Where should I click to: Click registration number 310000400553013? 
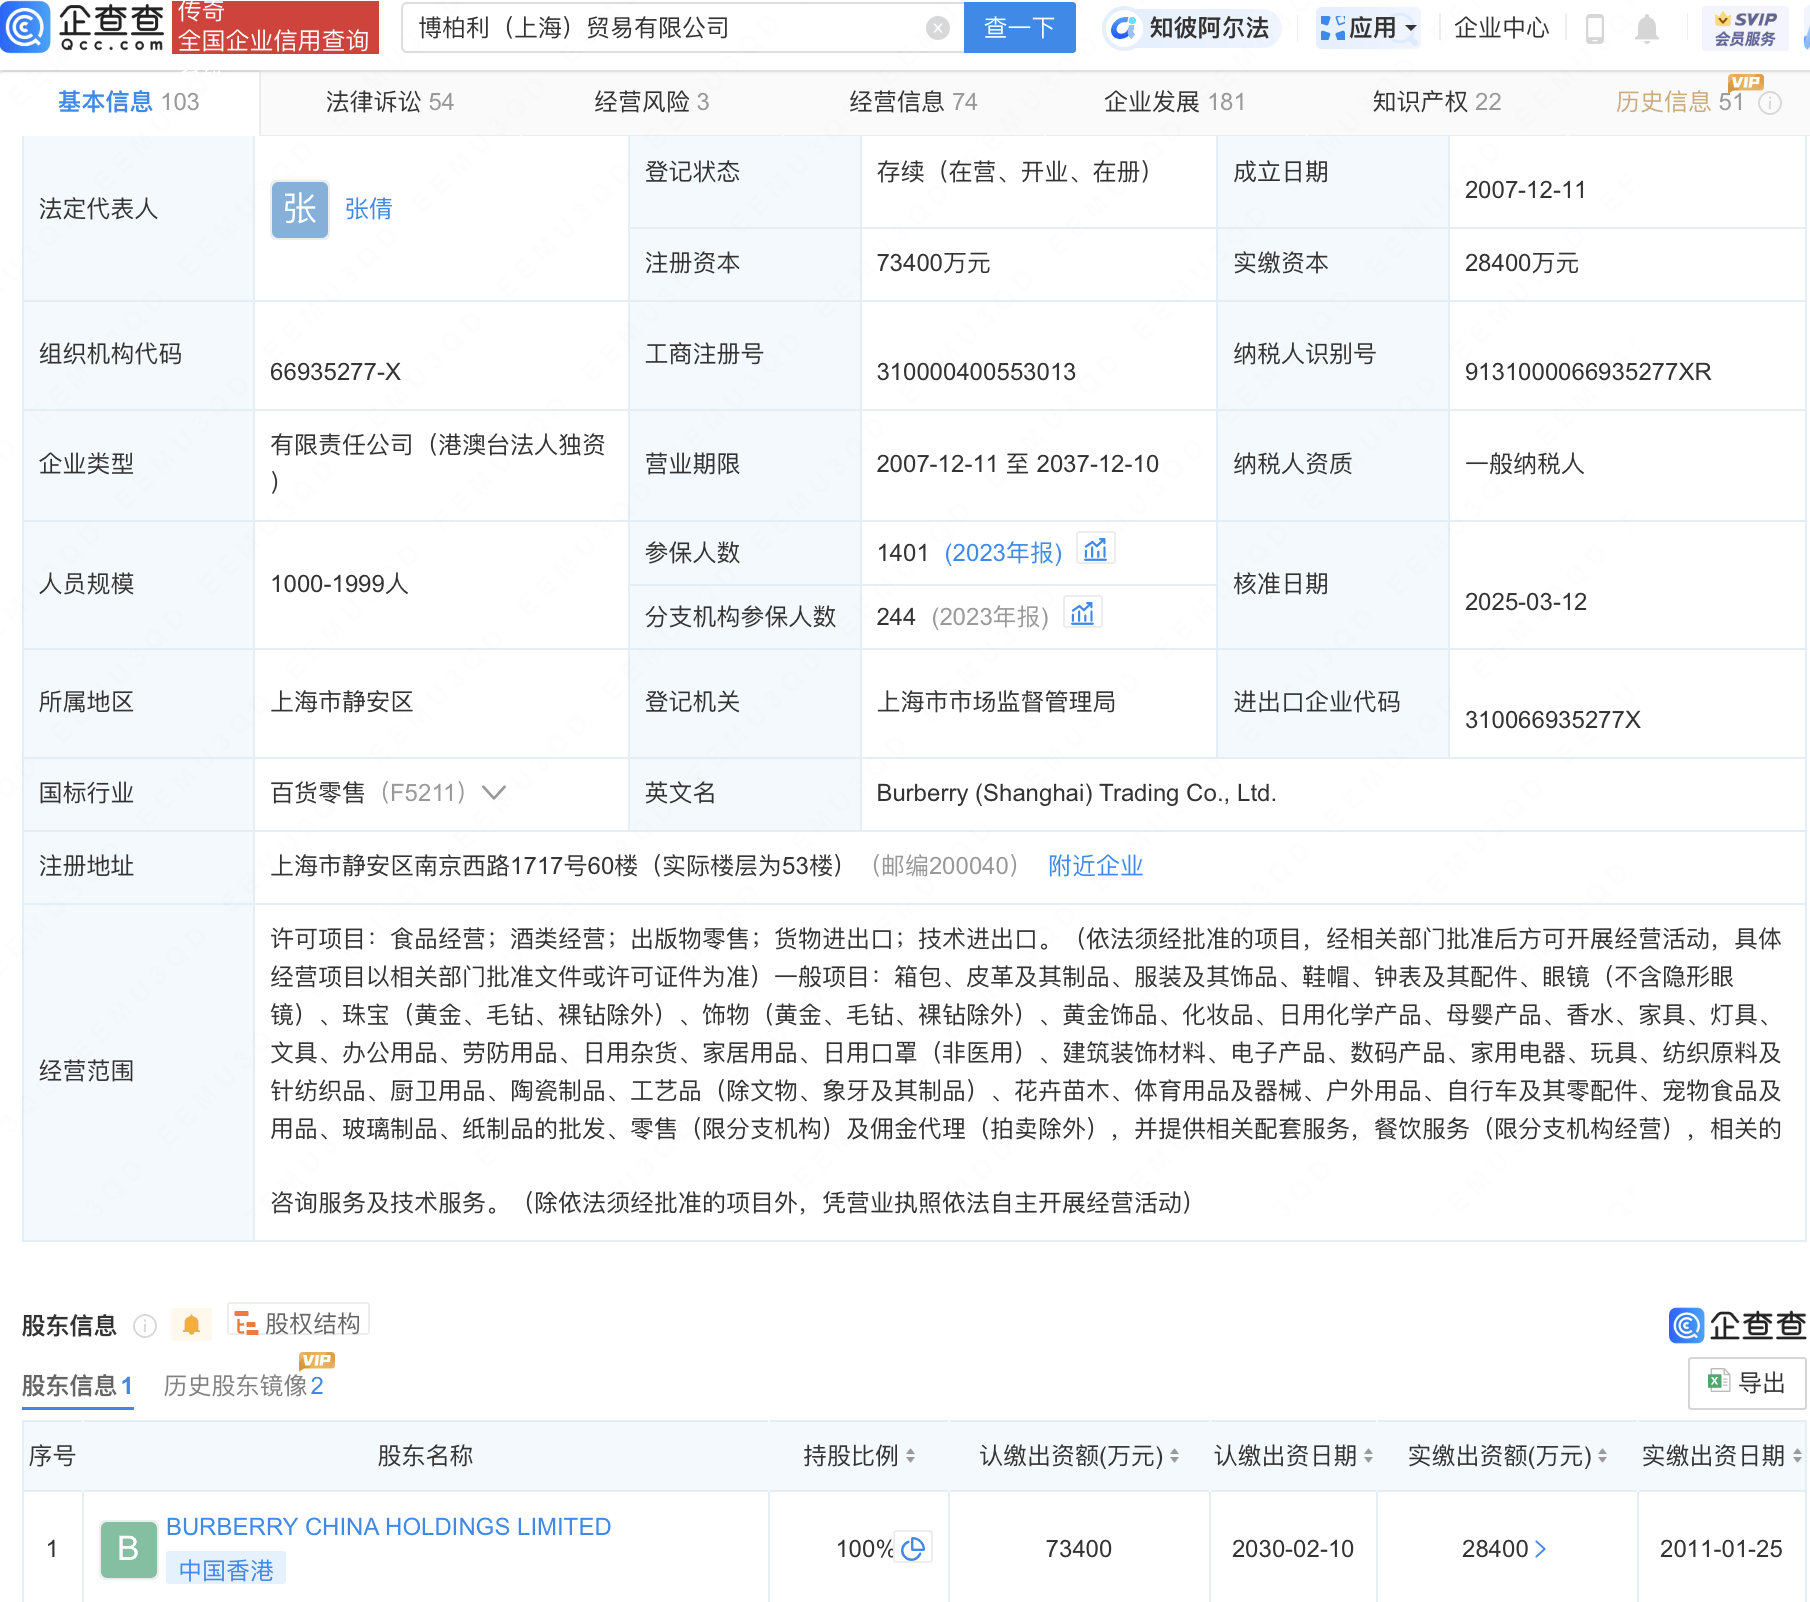tap(976, 372)
